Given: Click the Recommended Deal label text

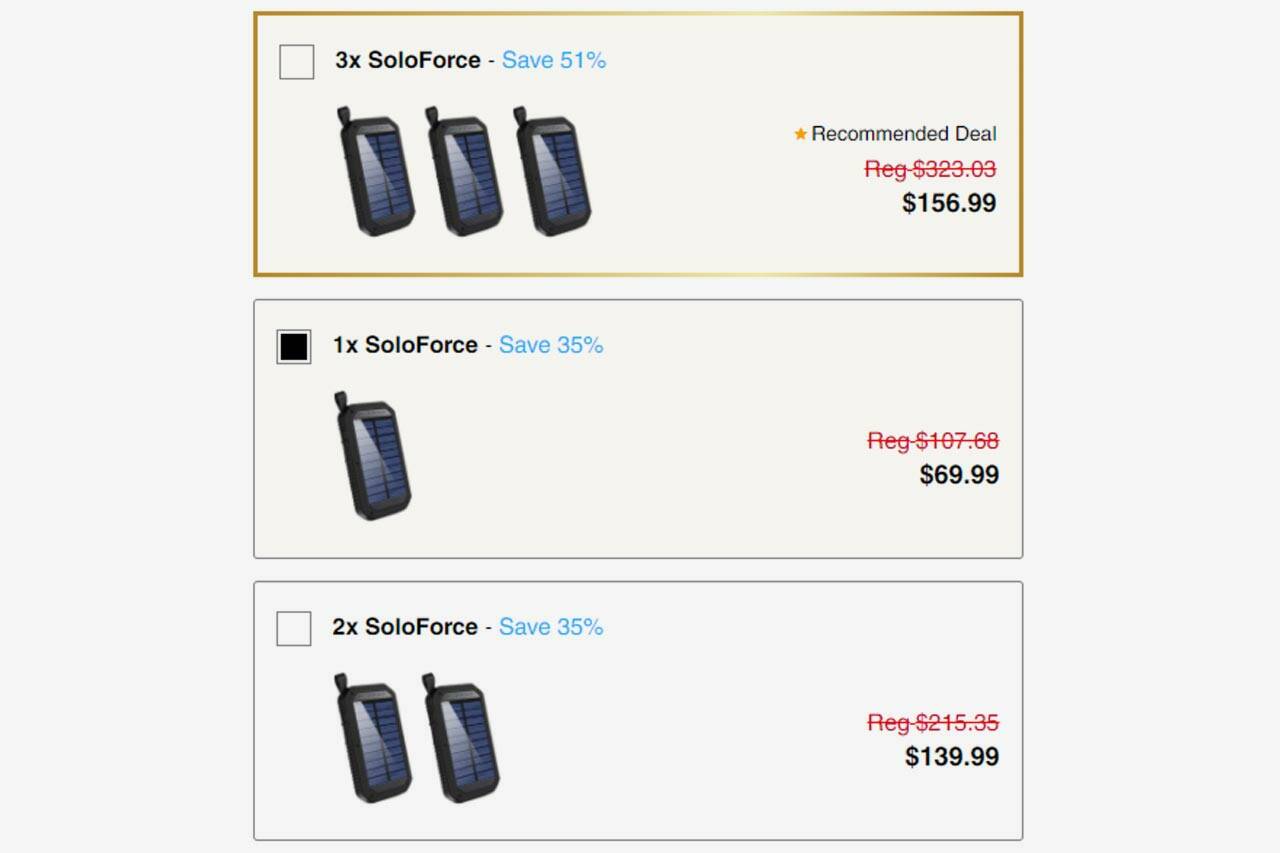Looking at the screenshot, I should [904, 134].
